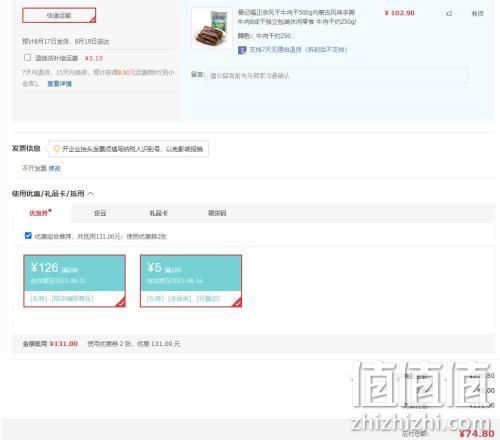The height and width of the screenshot is (440, 500).
Task: Click 查看详情 link for return insurance
Action: pos(59,84)
